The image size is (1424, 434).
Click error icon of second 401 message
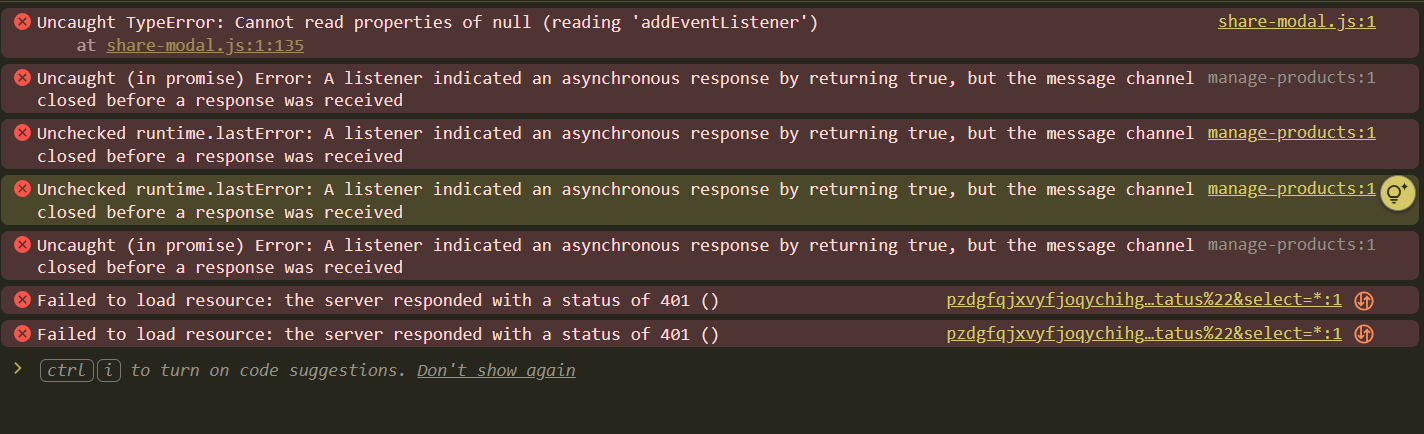point(23,334)
